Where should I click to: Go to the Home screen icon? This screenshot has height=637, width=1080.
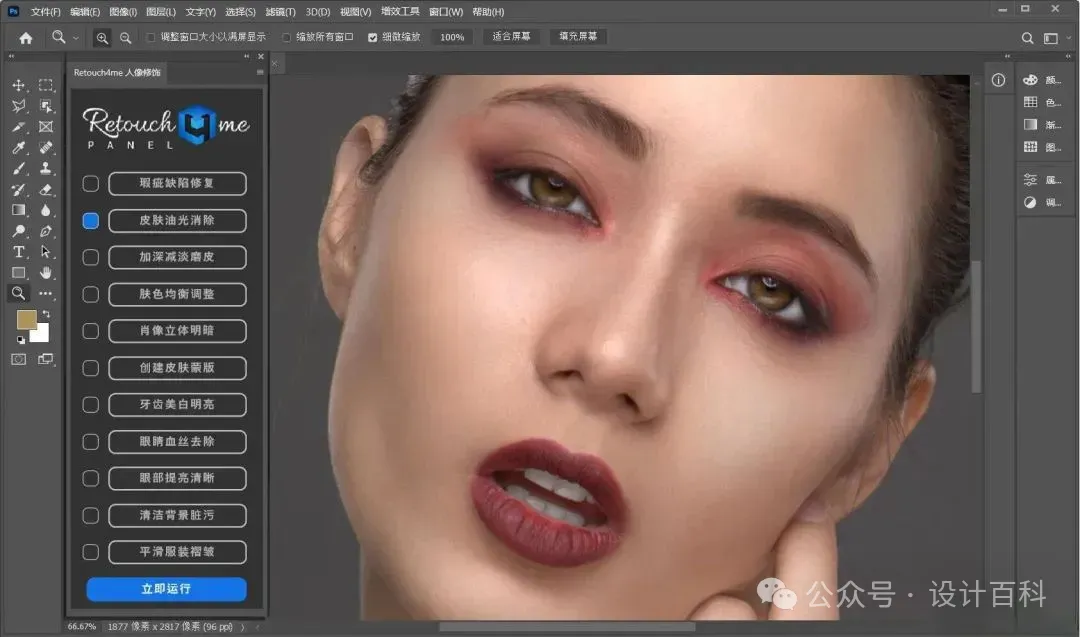(25, 38)
